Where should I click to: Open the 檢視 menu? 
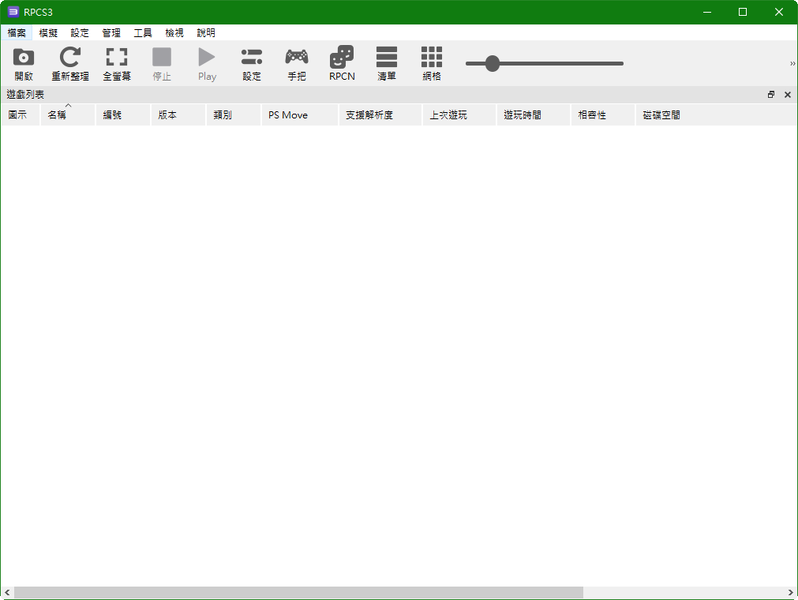point(174,33)
